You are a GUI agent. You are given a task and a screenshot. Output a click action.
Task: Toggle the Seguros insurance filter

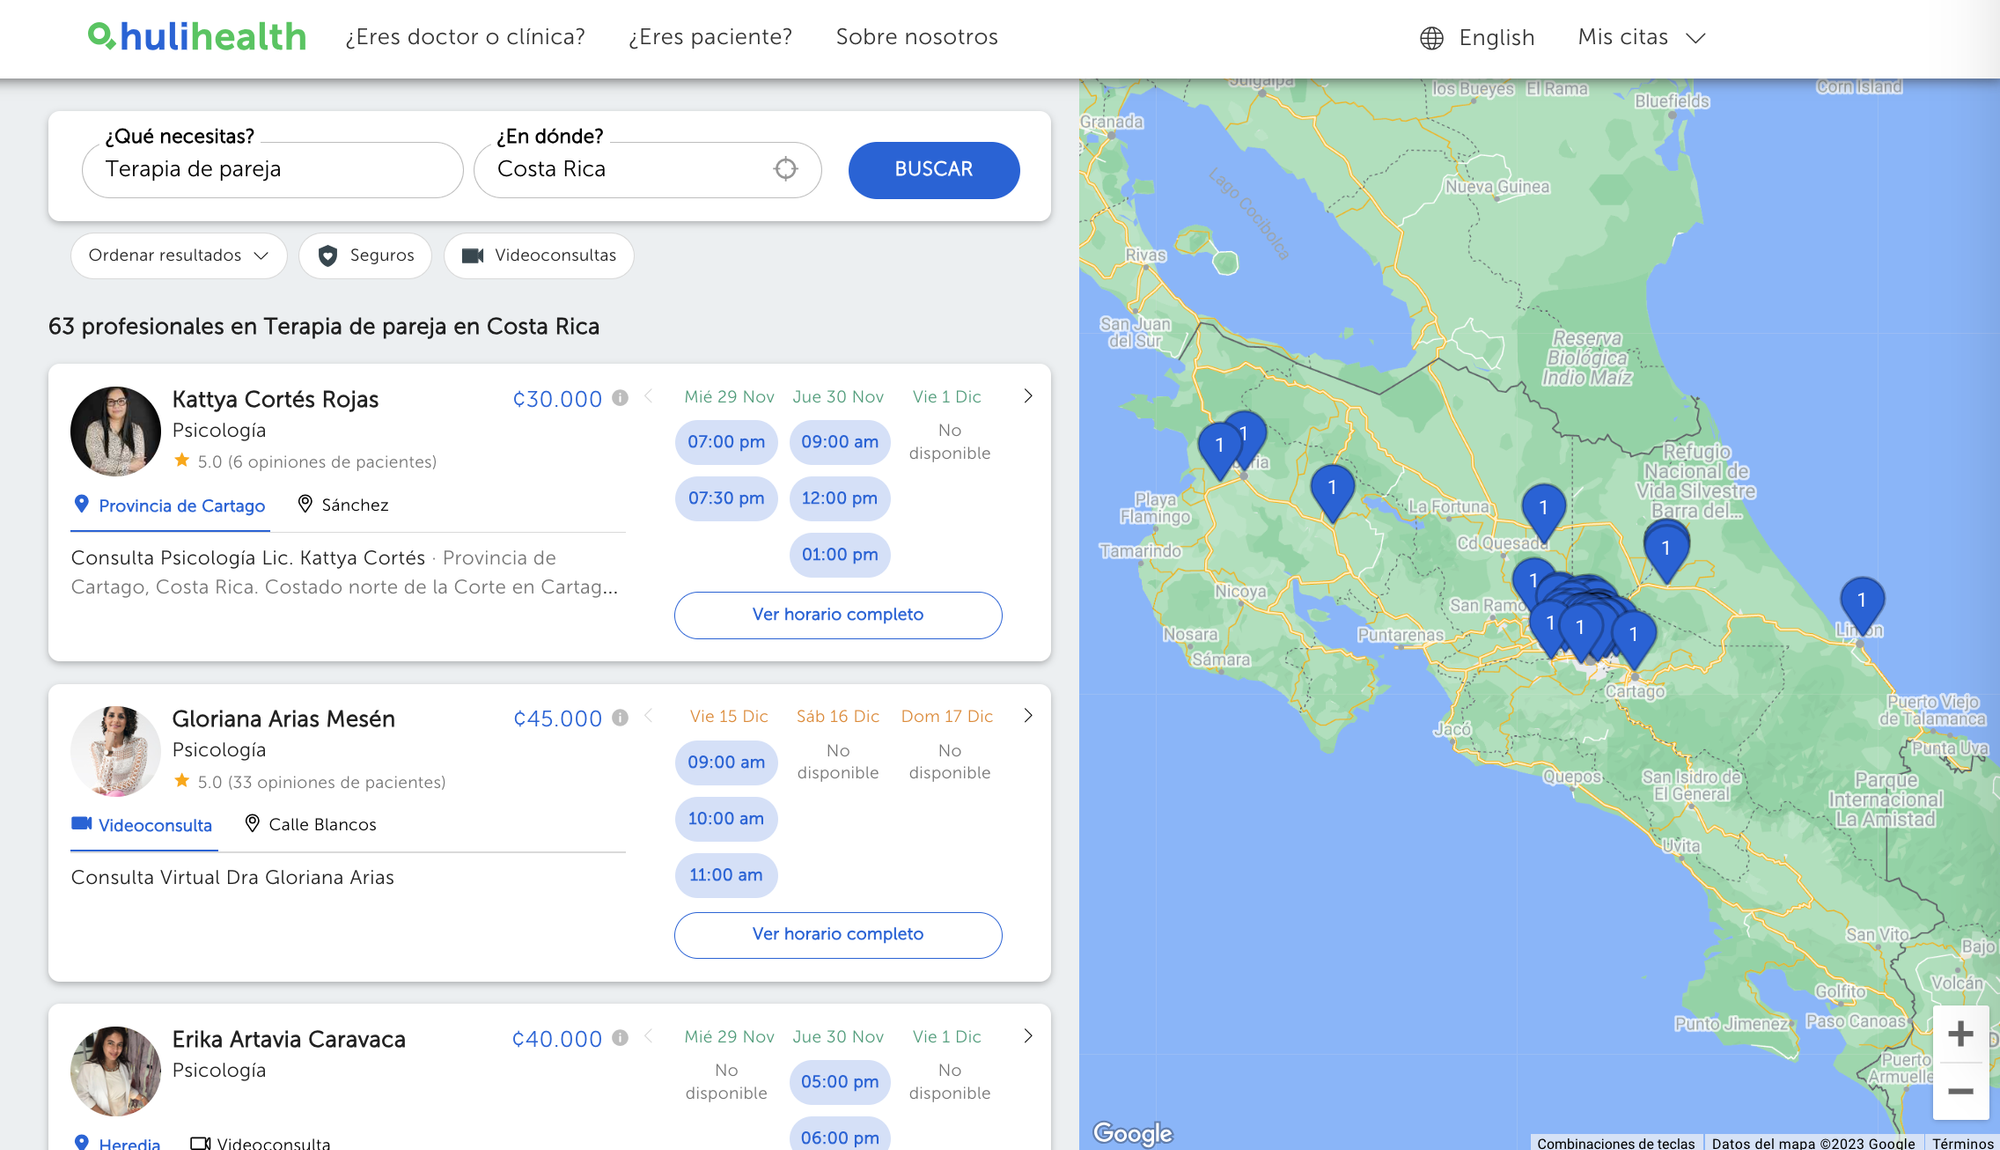tap(365, 256)
